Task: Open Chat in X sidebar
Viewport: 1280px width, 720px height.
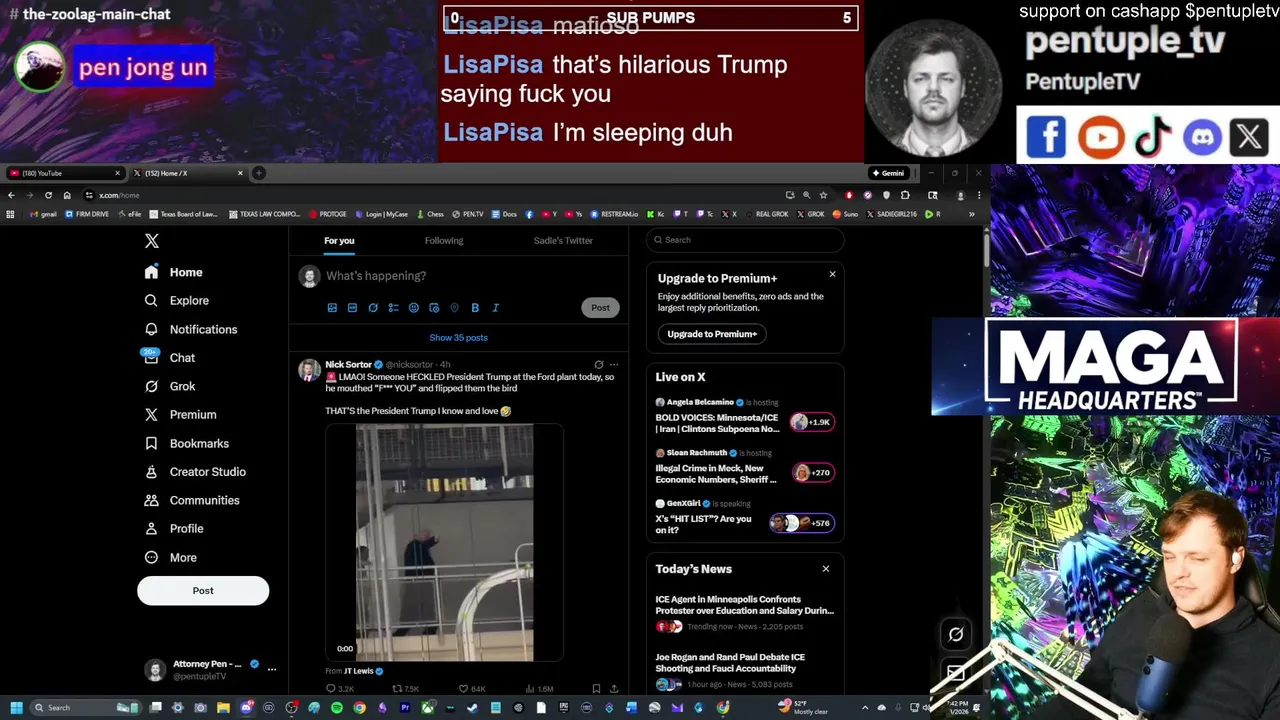Action: click(x=169, y=357)
